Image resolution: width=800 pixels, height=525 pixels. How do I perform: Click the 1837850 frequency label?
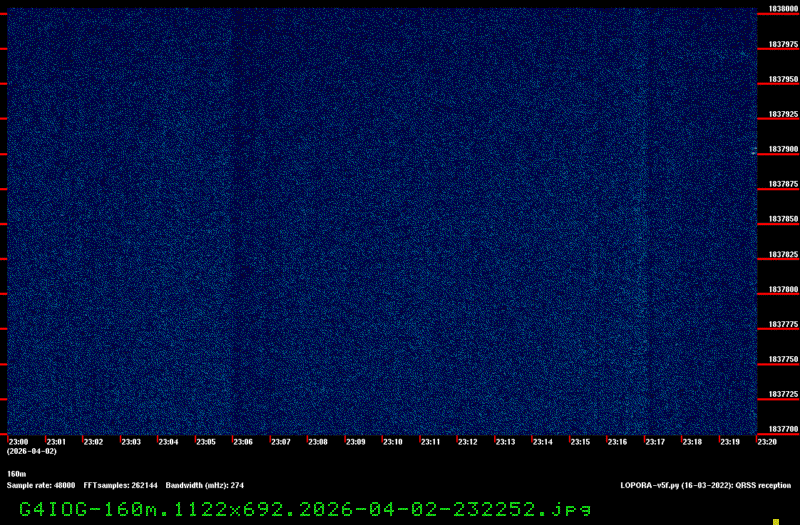pyautogui.click(x=783, y=219)
